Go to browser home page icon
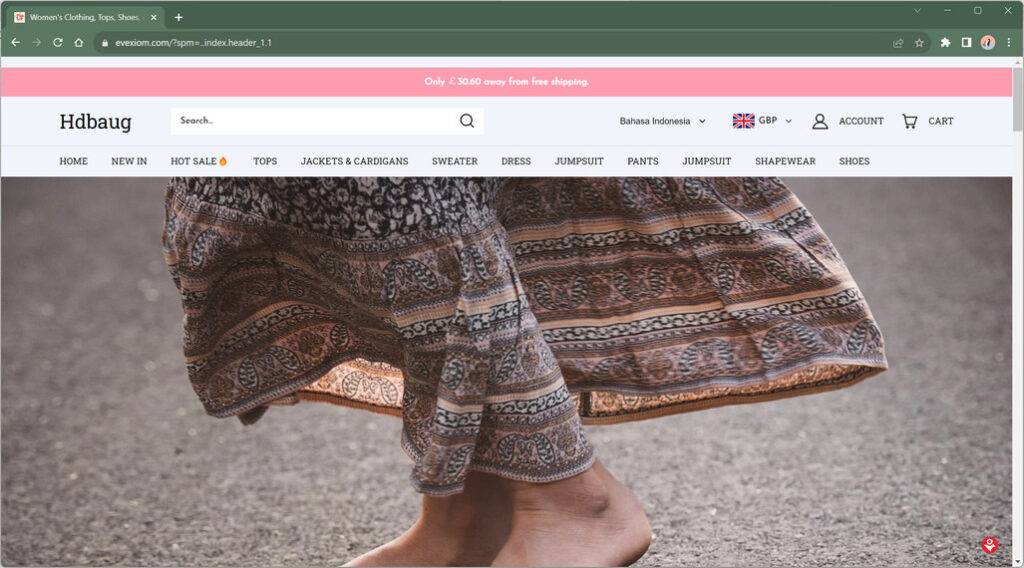The width and height of the screenshot is (1024, 568). click(79, 42)
